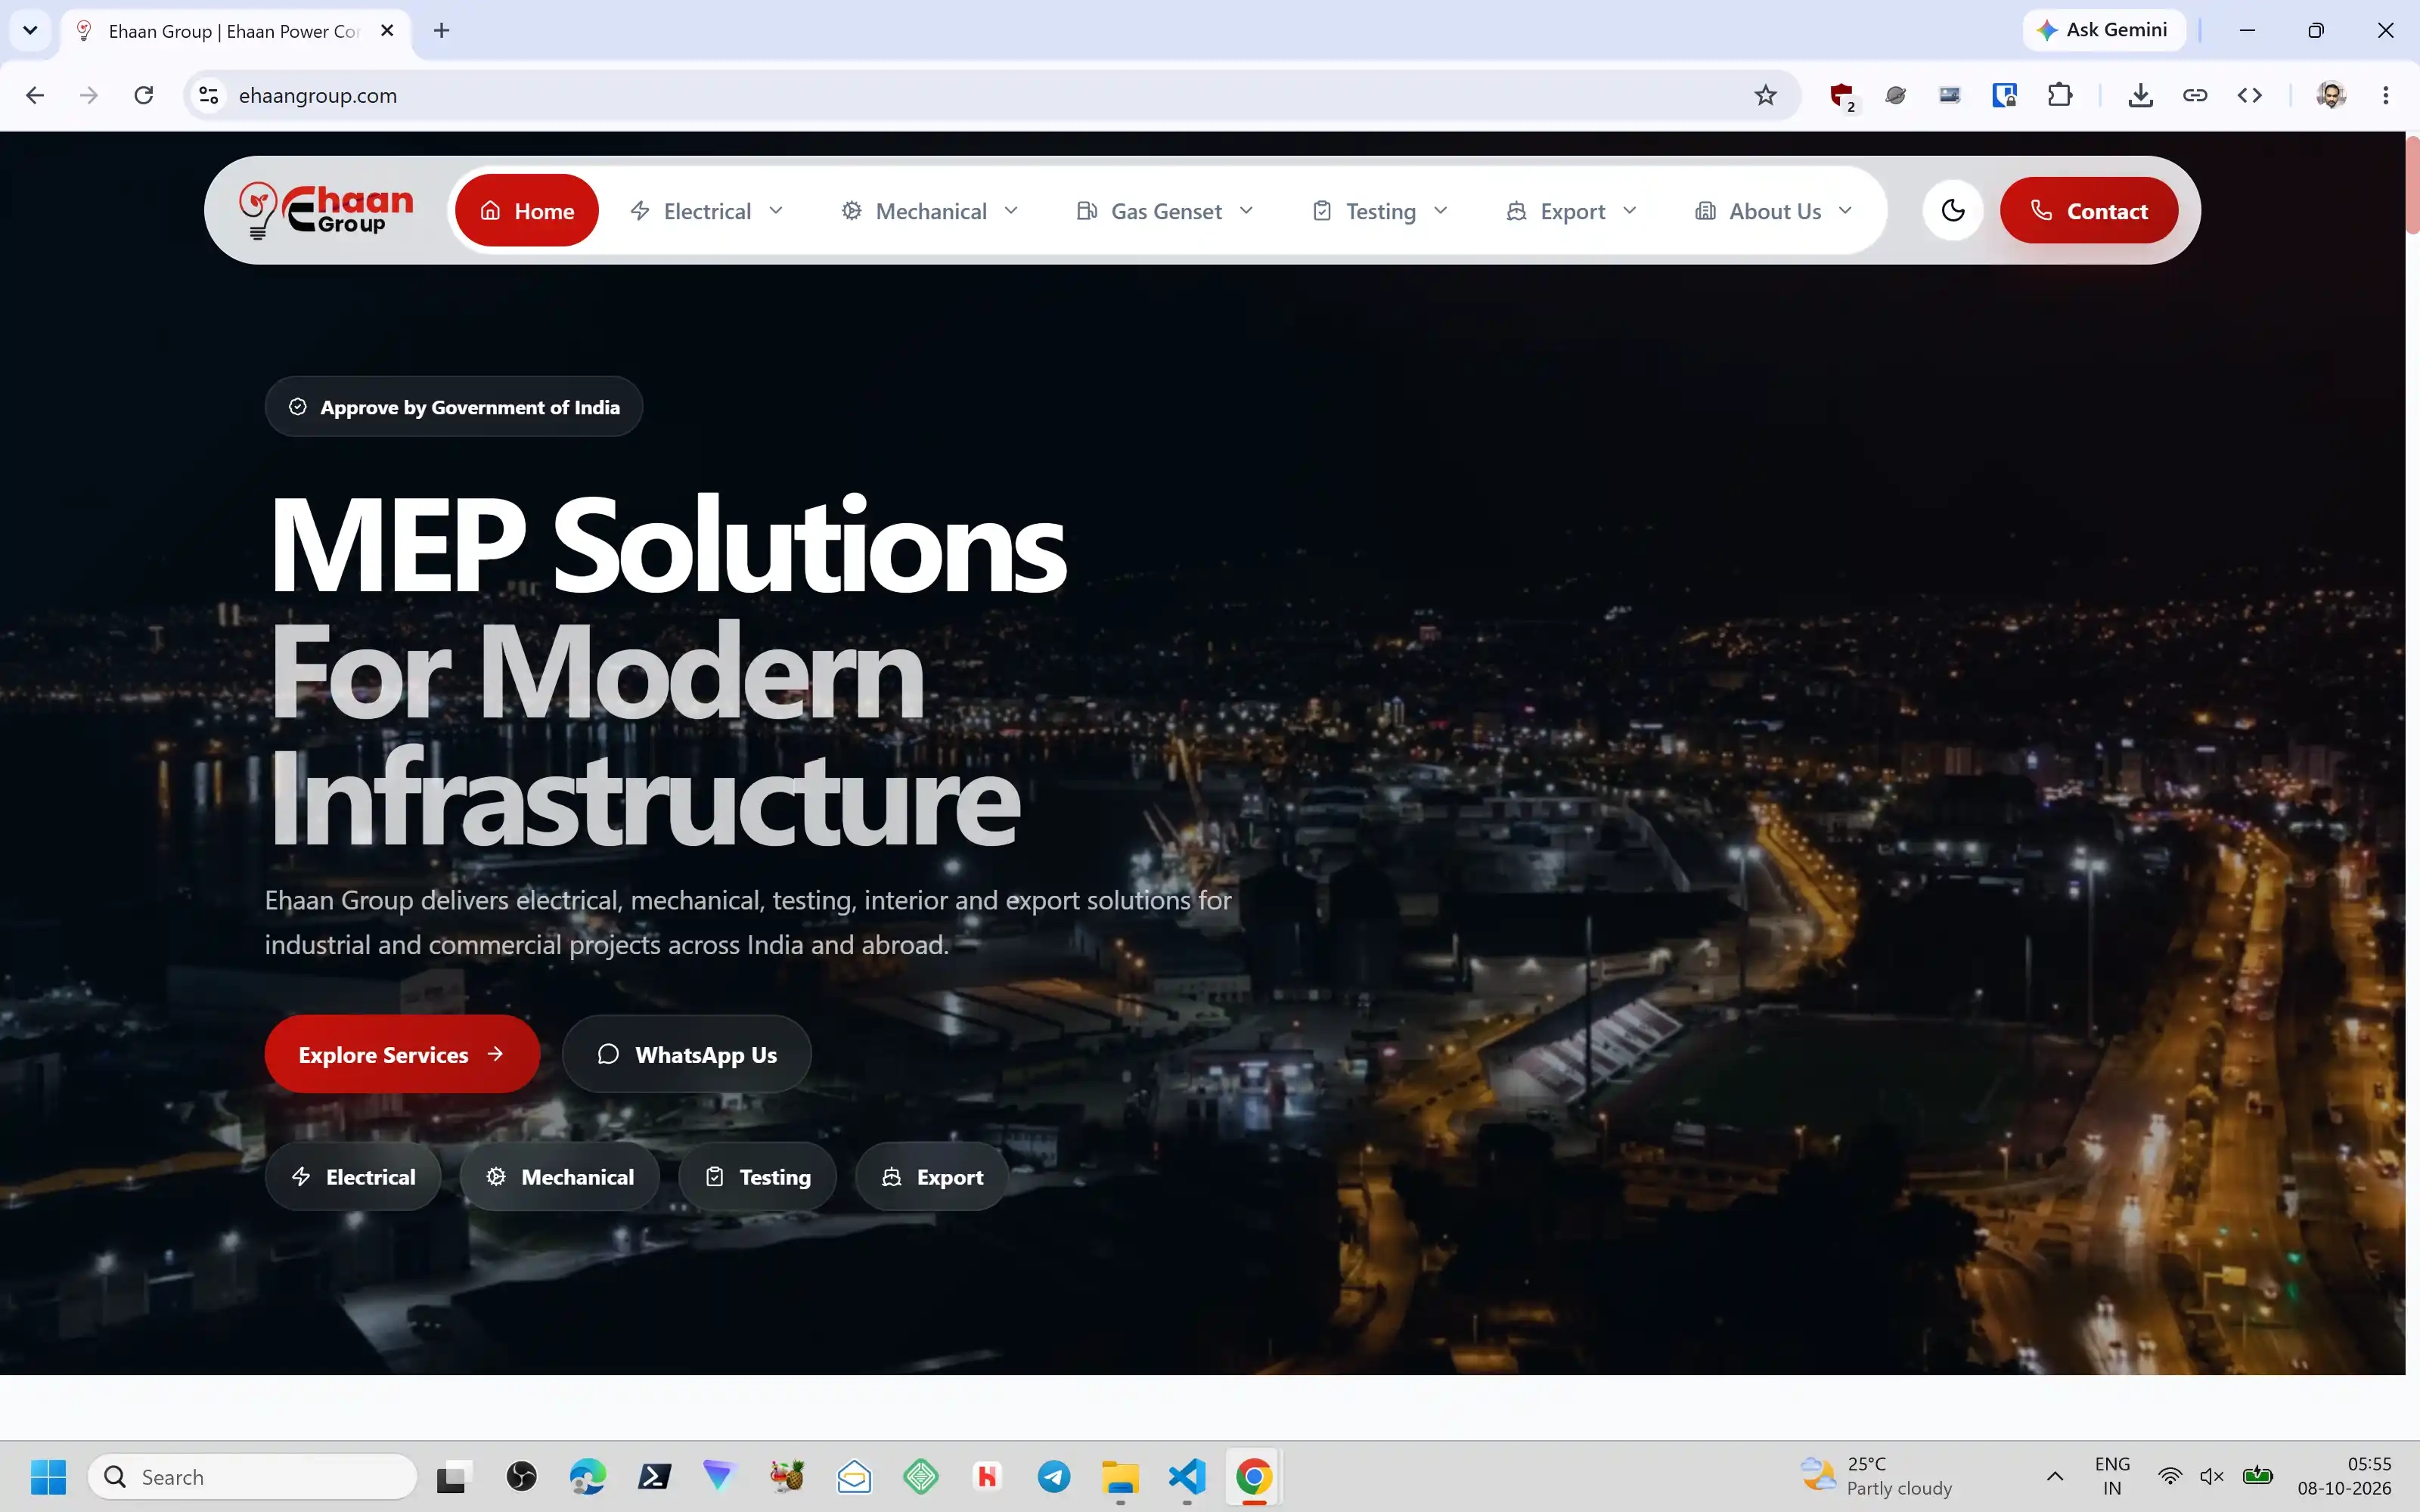The image size is (2420, 1512).
Task: View site information icon in address bar
Action: click(209, 95)
